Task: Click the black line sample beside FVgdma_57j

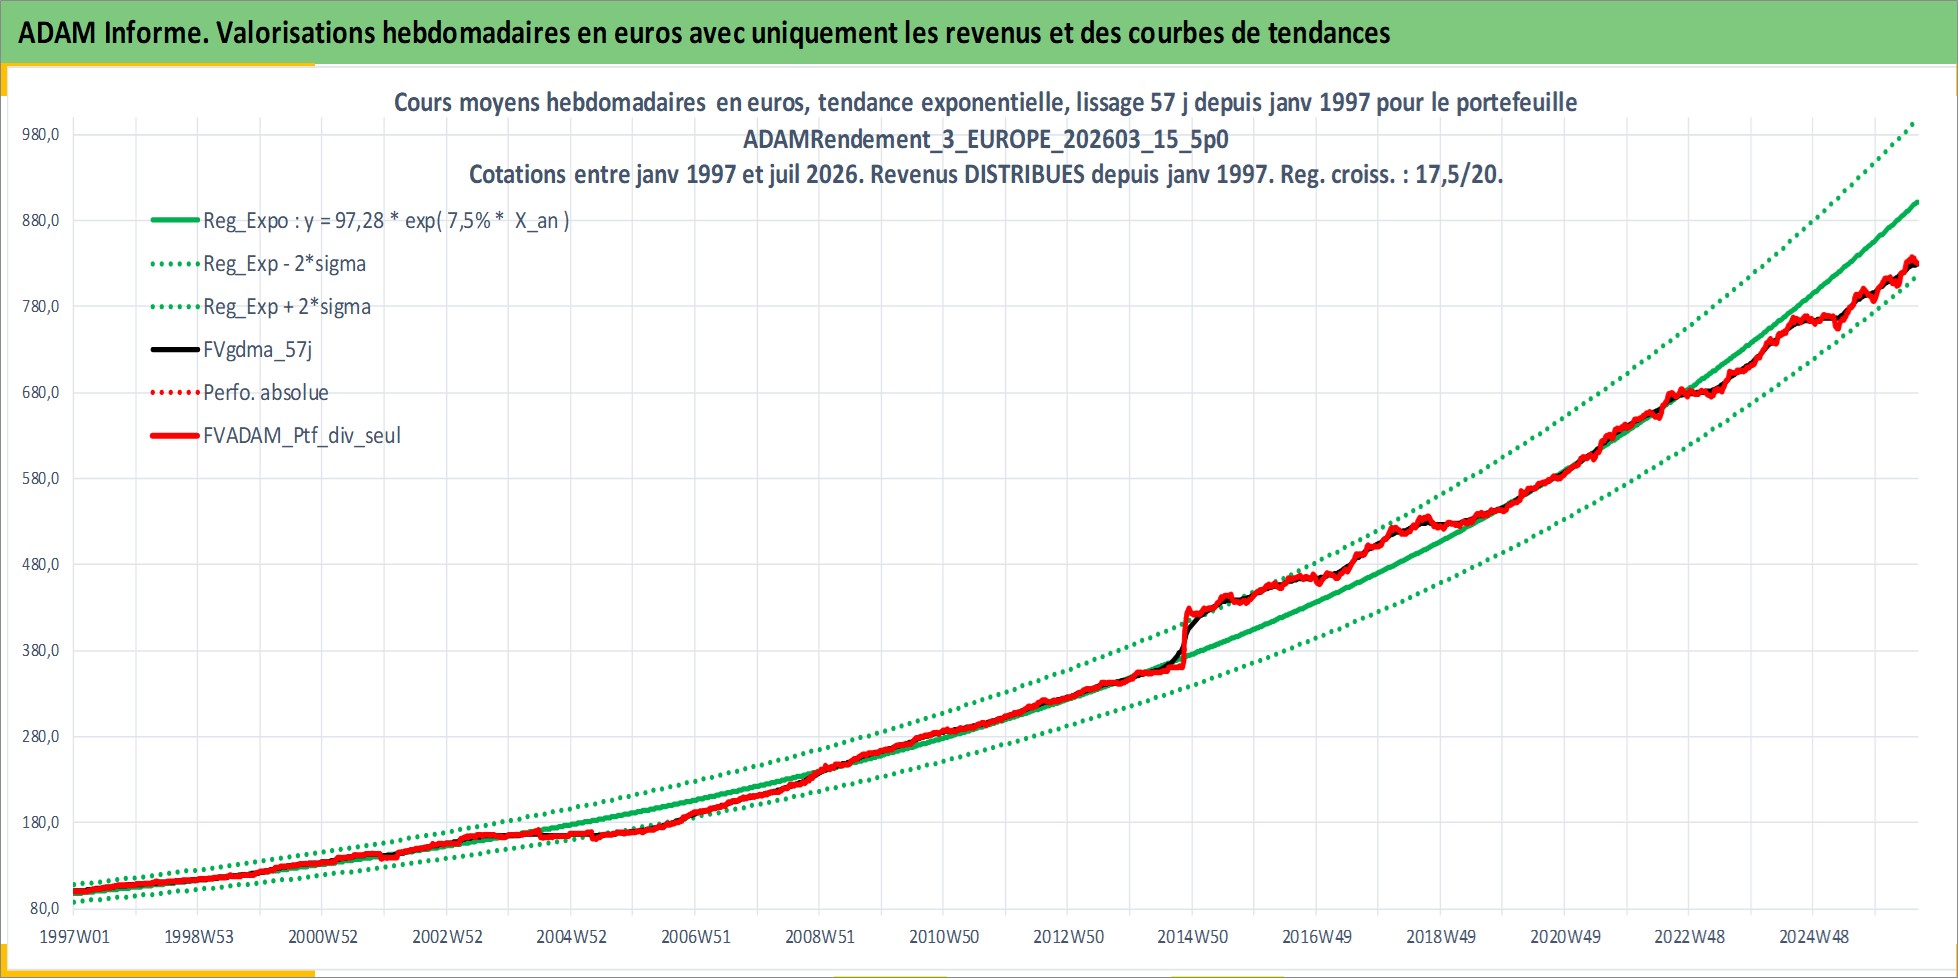Action: click(175, 350)
